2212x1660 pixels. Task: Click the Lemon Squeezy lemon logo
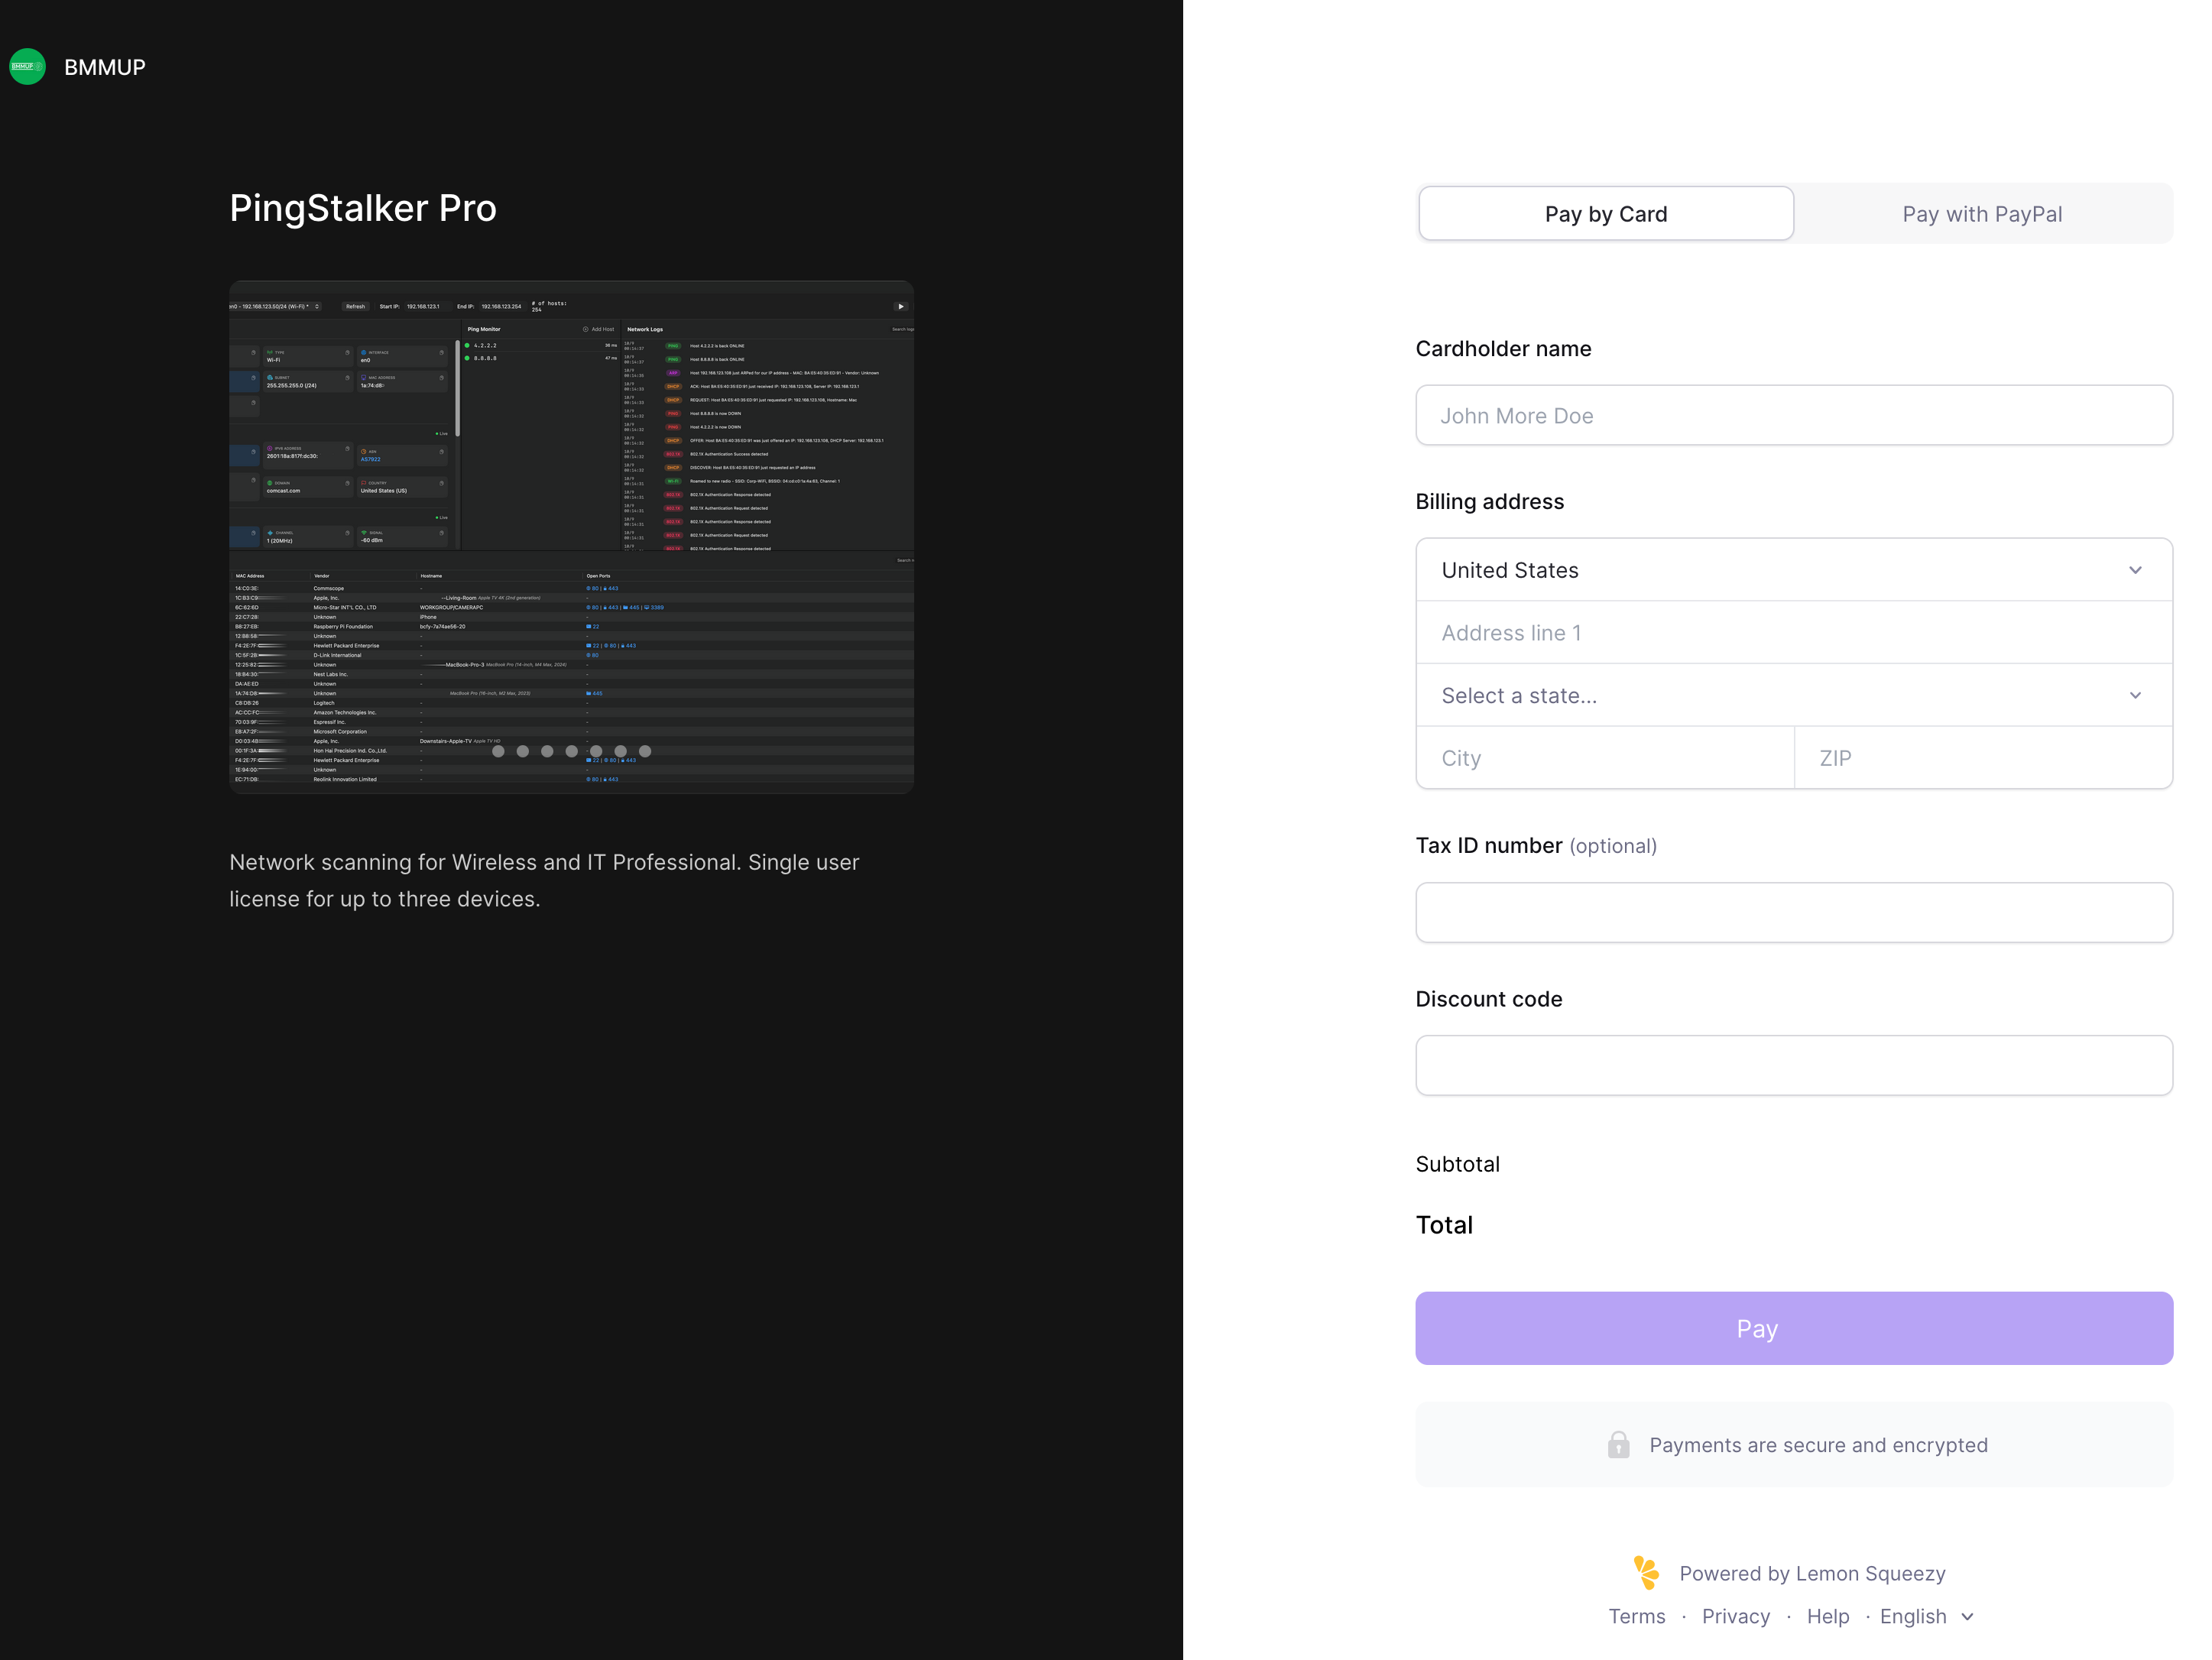pyautogui.click(x=1645, y=1572)
